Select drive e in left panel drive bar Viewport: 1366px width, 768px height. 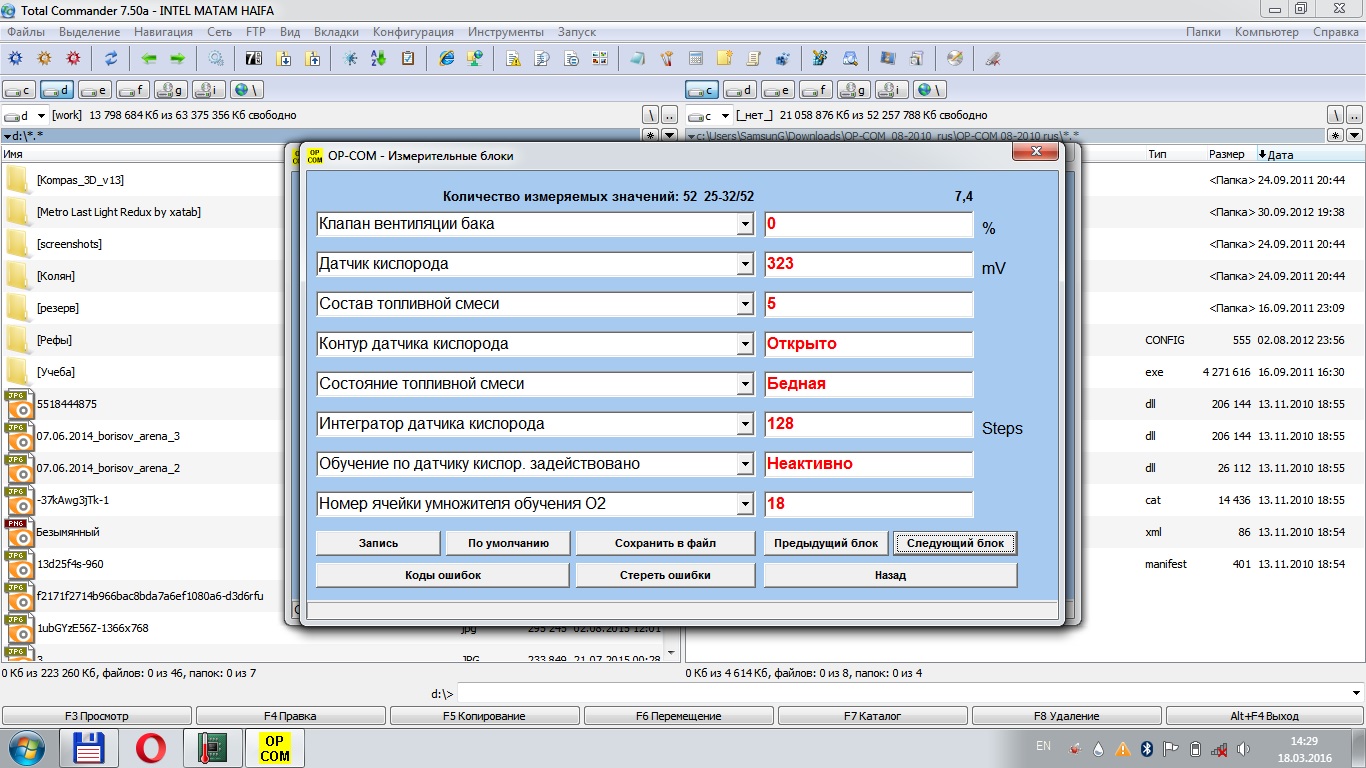click(95, 90)
